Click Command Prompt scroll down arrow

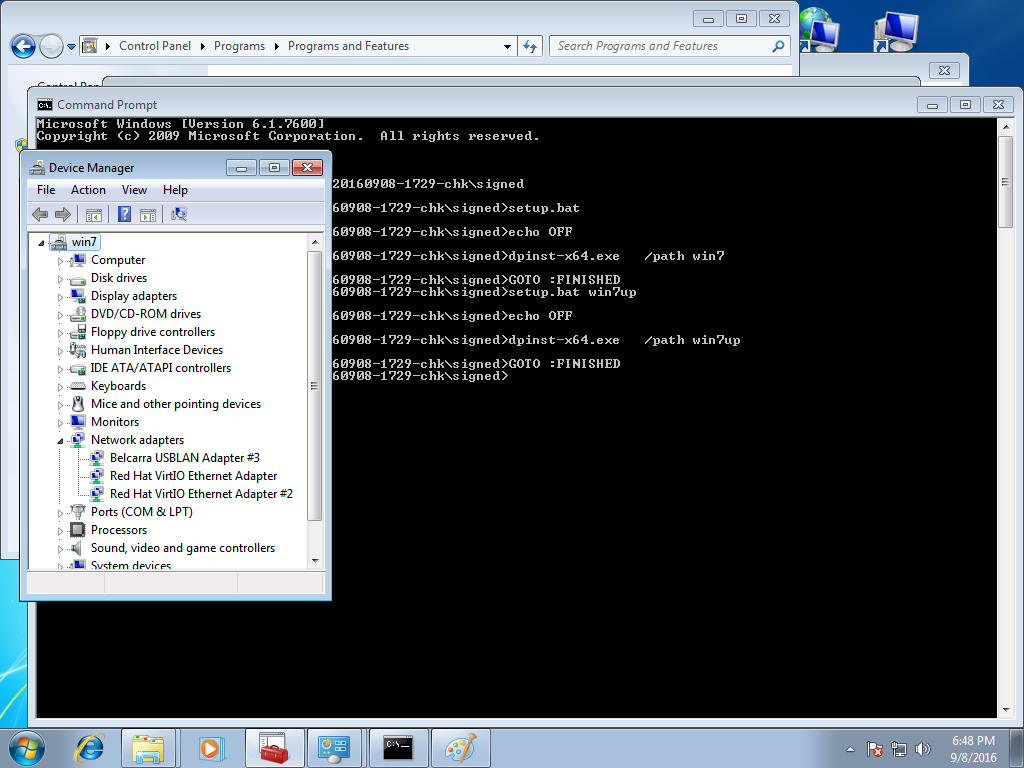[x=1006, y=710]
